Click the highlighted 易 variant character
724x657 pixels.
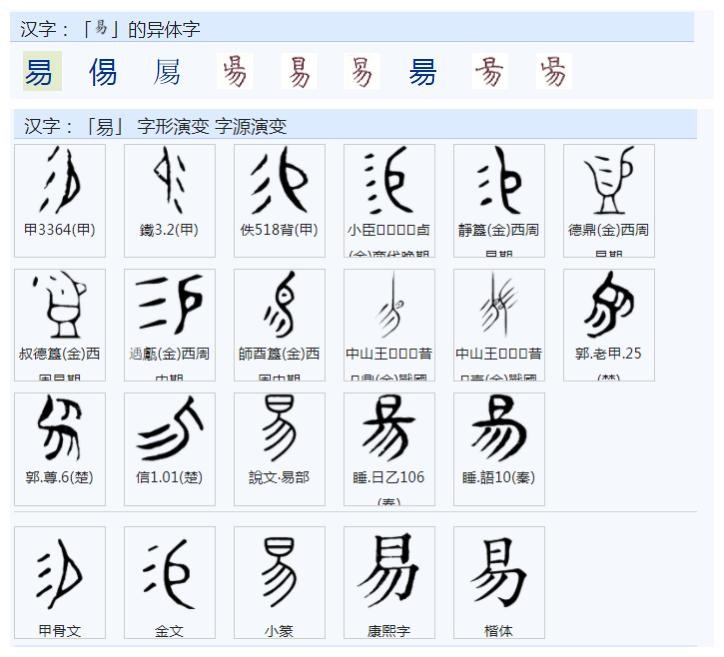[x=40, y=72]
